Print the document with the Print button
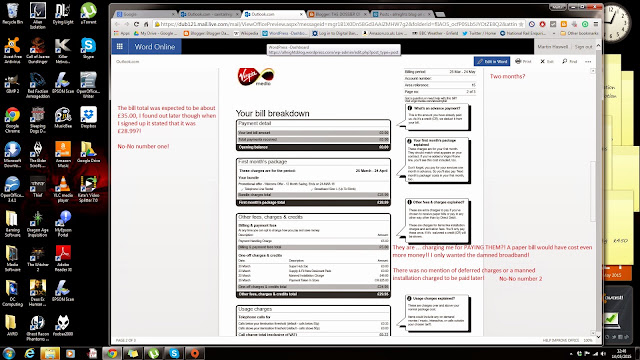This screenshot has height=360, width=640. [523, 62]
